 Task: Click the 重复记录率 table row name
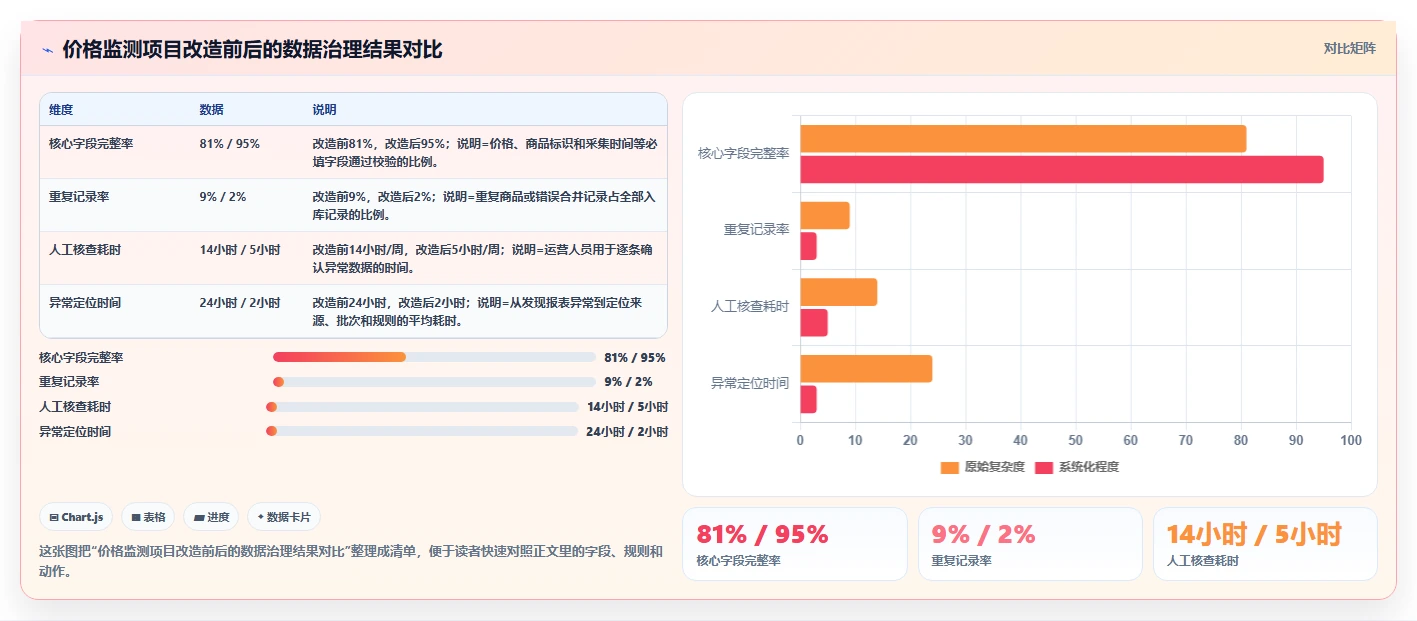click(x=79, y=197)
